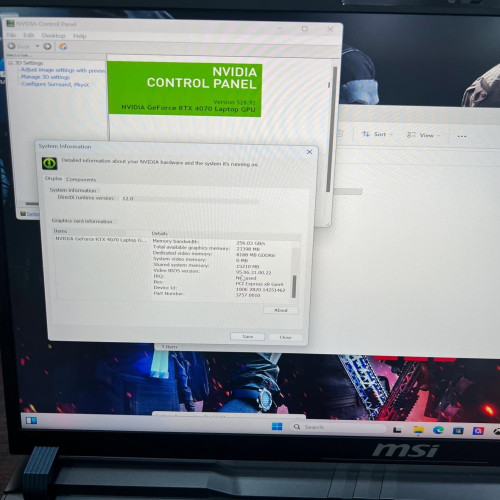
Task: Click the Forward arrow toolbar icon
Action: tap(47, 46)
